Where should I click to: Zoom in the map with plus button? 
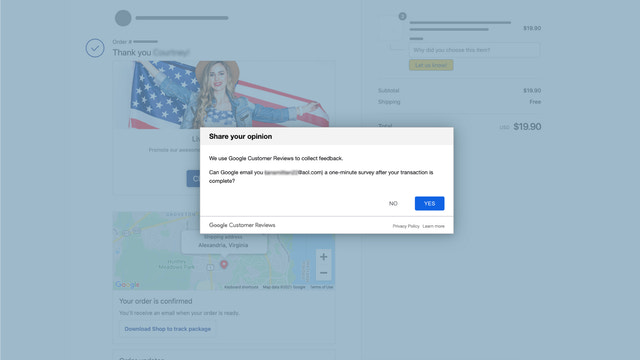[324, 257]
